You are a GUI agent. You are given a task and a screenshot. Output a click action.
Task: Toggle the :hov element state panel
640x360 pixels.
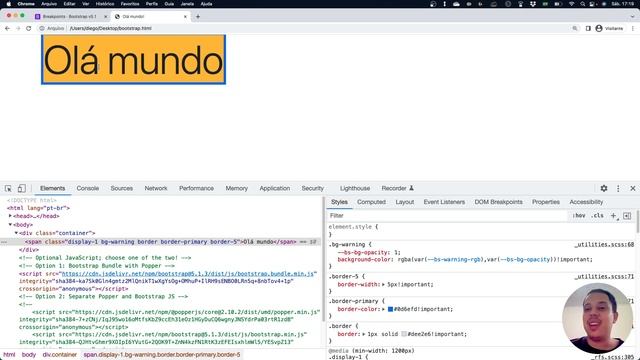click(579, 216)
